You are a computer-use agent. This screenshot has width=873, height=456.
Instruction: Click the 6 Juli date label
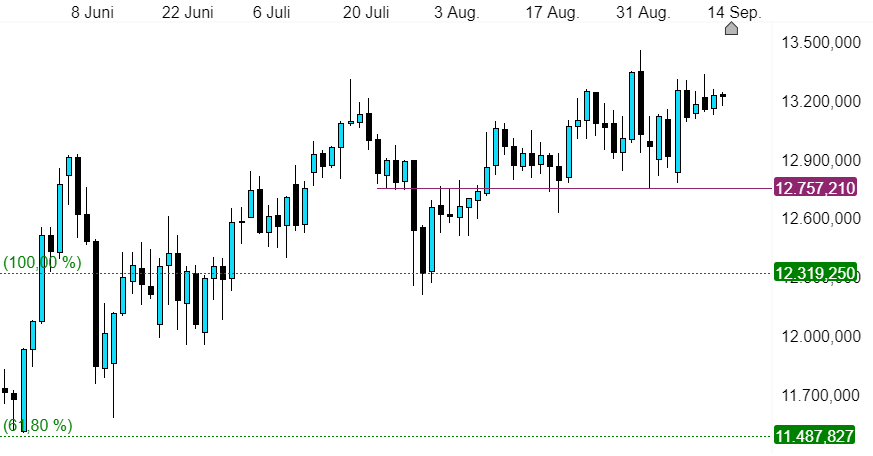(272, 12)
